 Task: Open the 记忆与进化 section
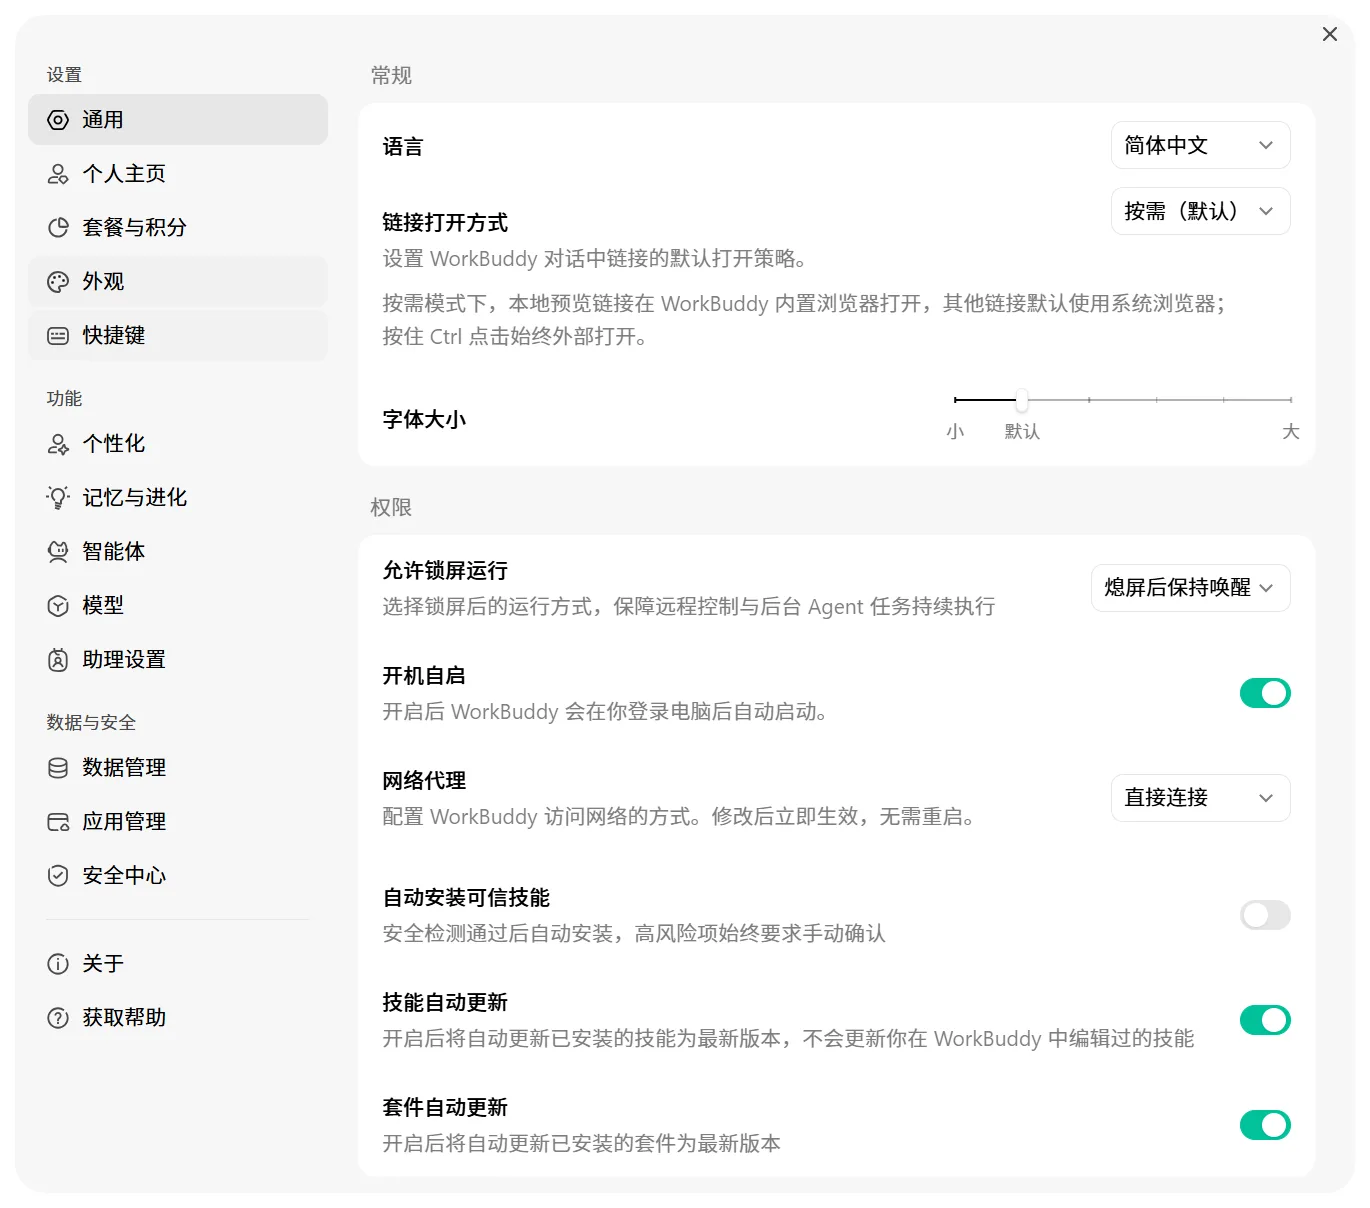pos(178,498)
